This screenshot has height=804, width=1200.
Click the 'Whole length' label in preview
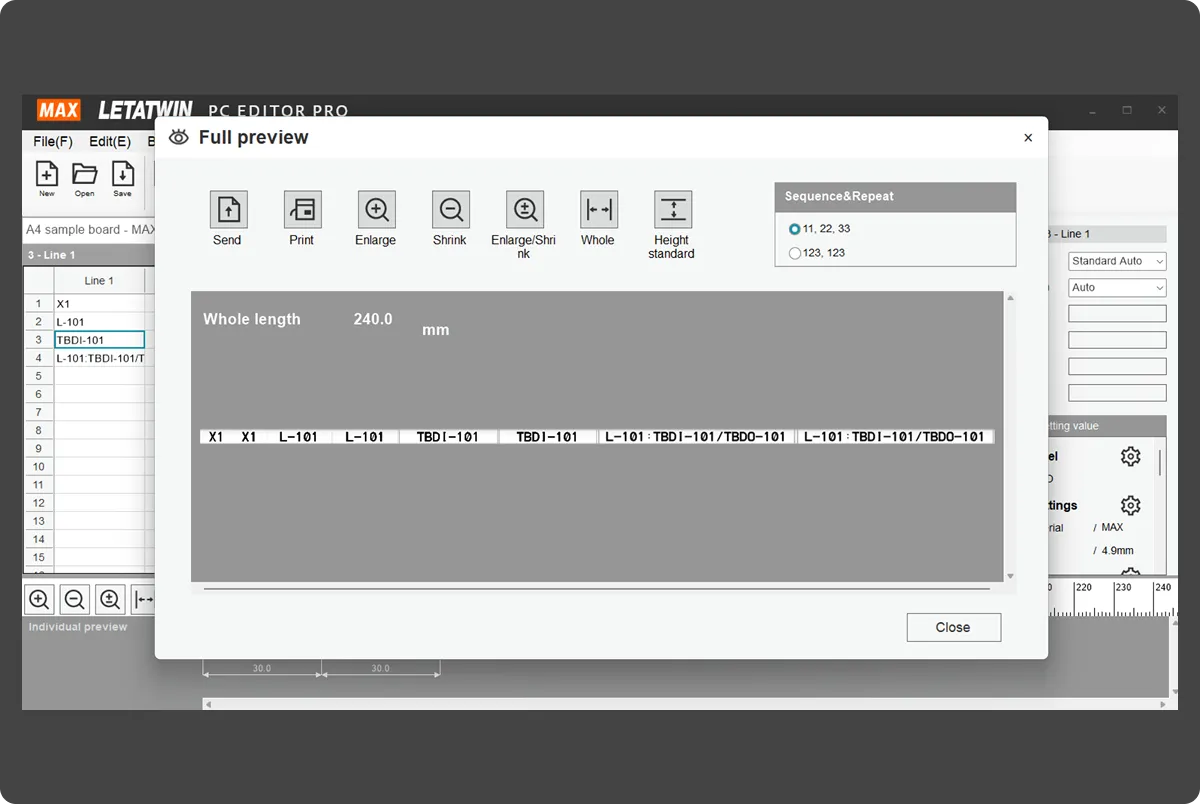[252, 319]
